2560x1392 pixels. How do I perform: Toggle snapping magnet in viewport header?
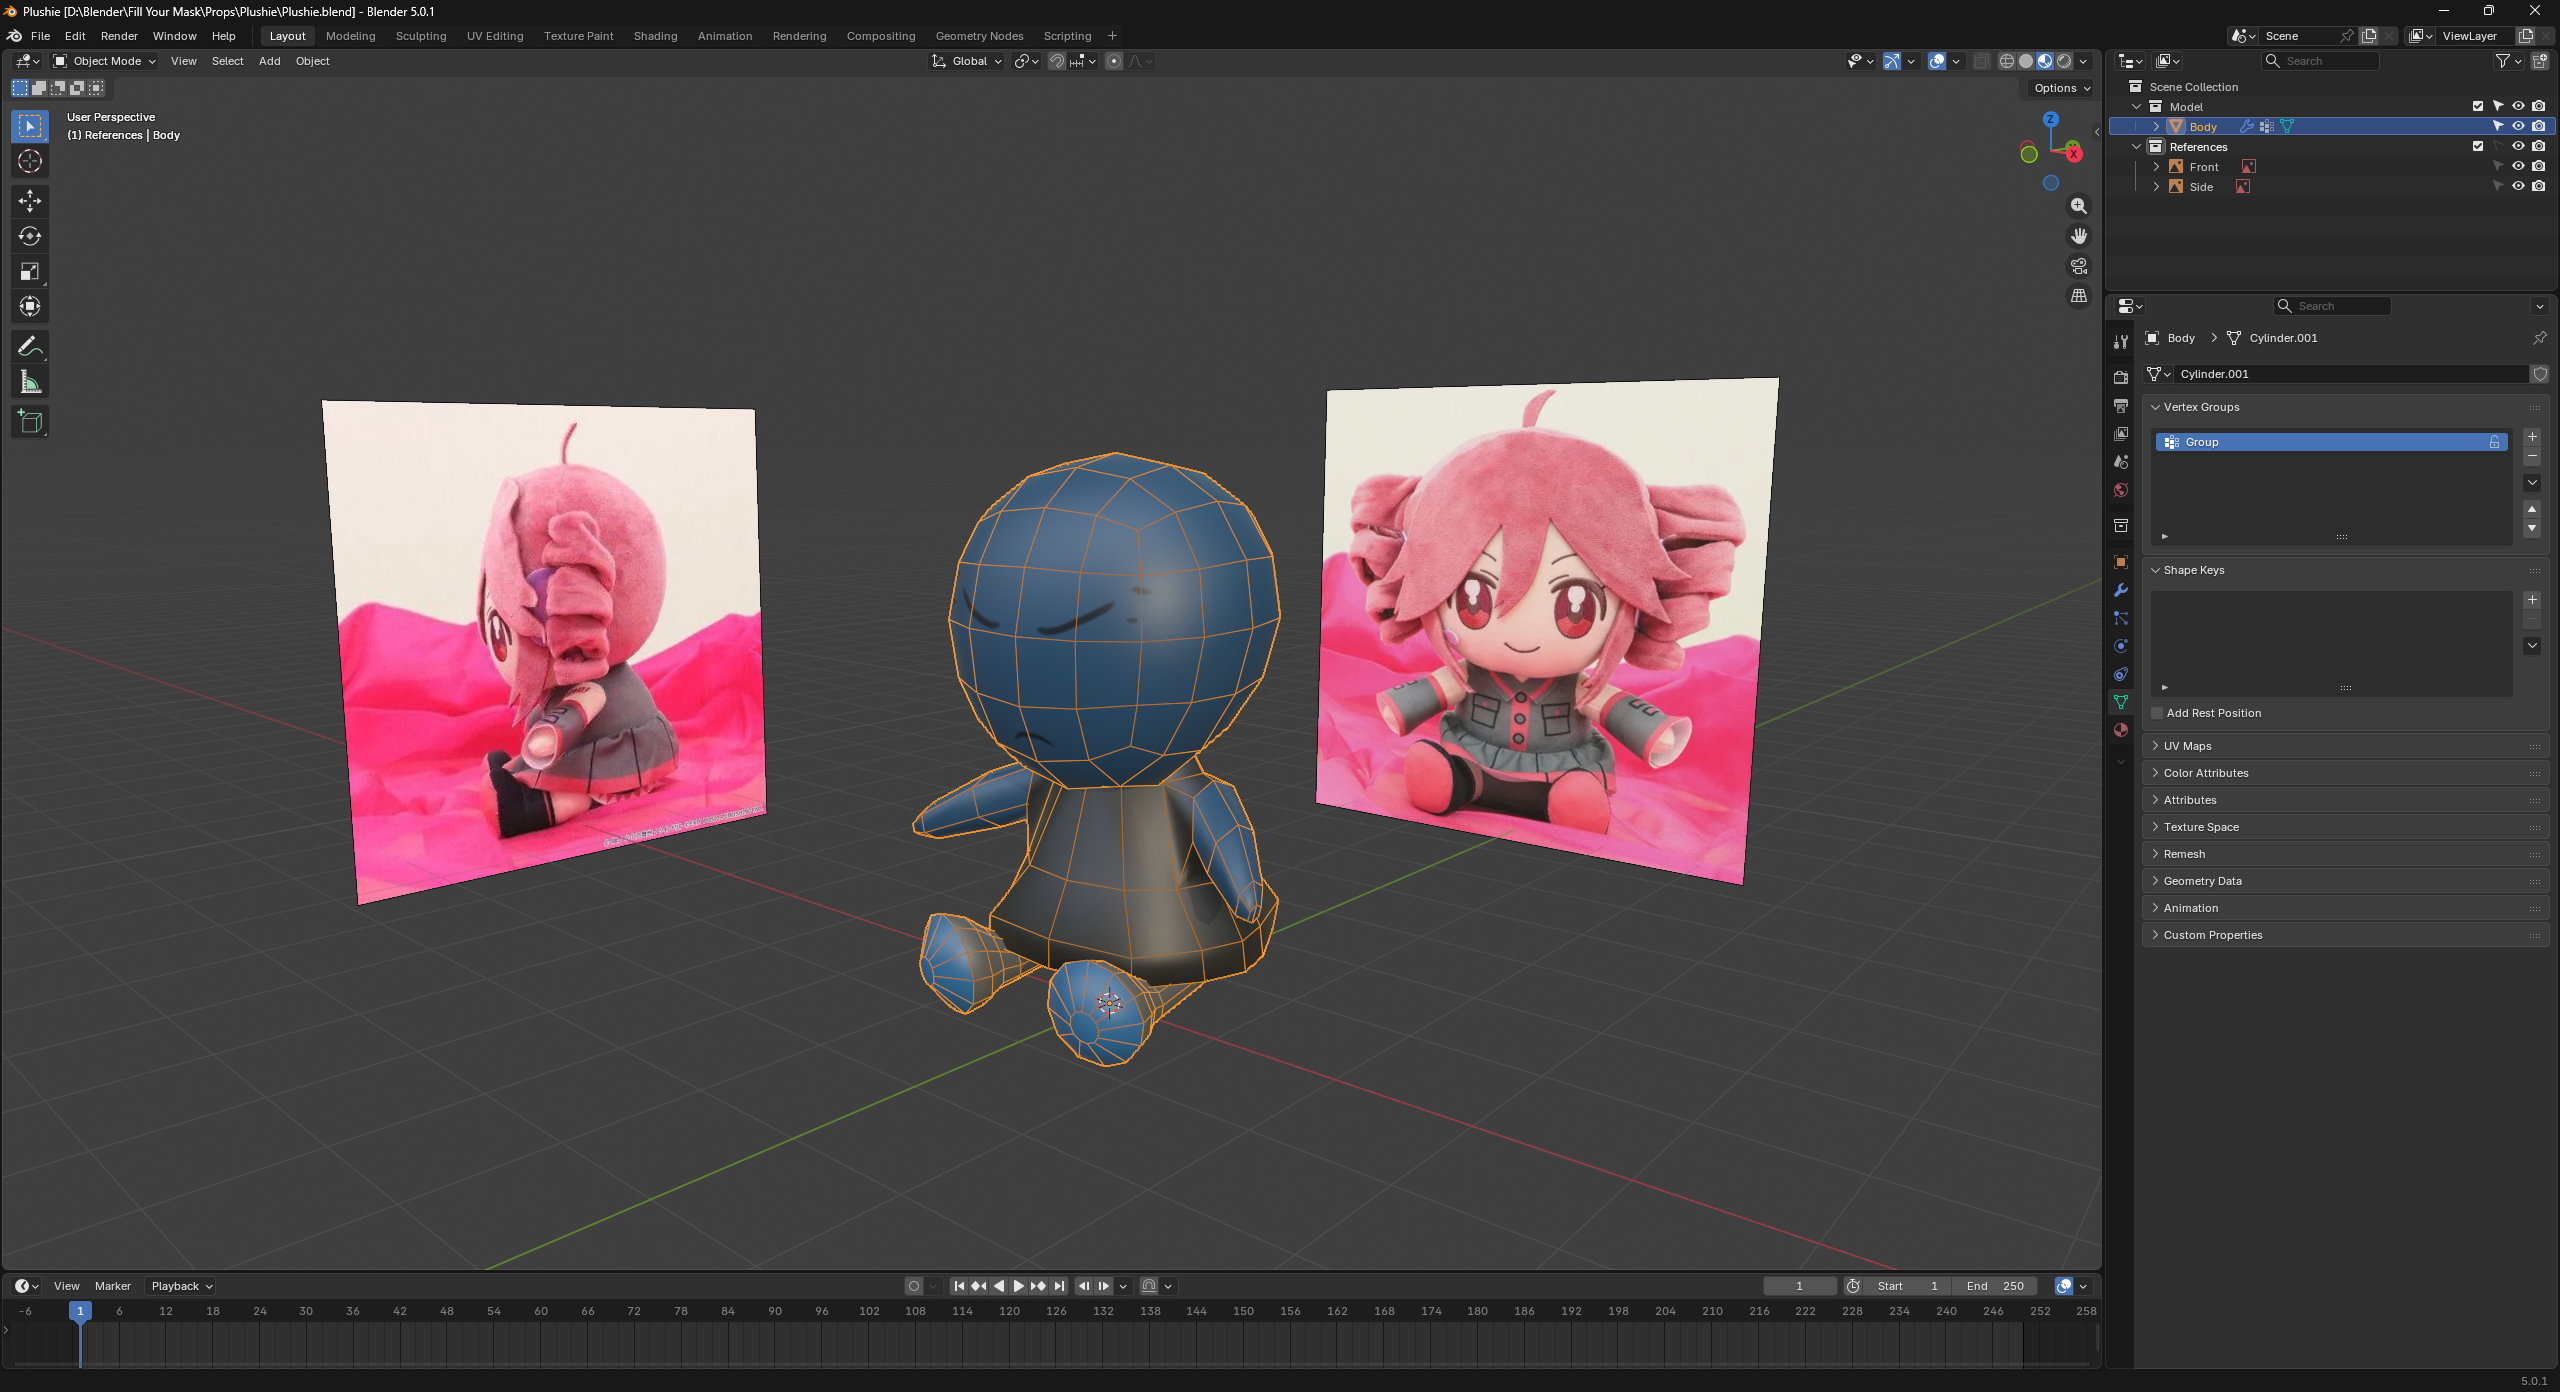(x=1057, y=61)
